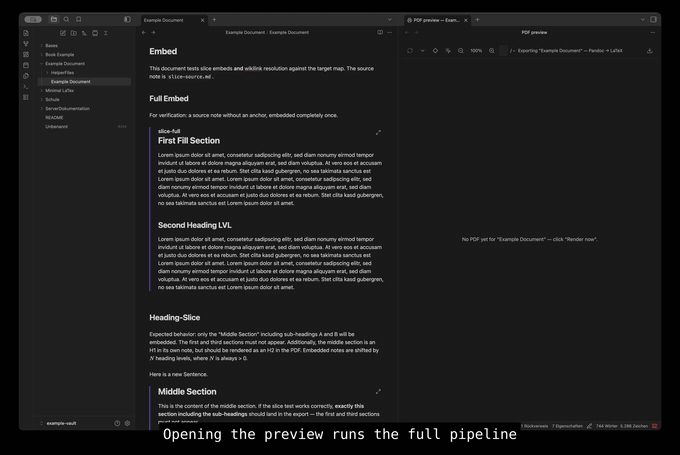This screenshot has height=455, width=680.
Task: Open command palette ribbon icon
Action: point(26,87)
